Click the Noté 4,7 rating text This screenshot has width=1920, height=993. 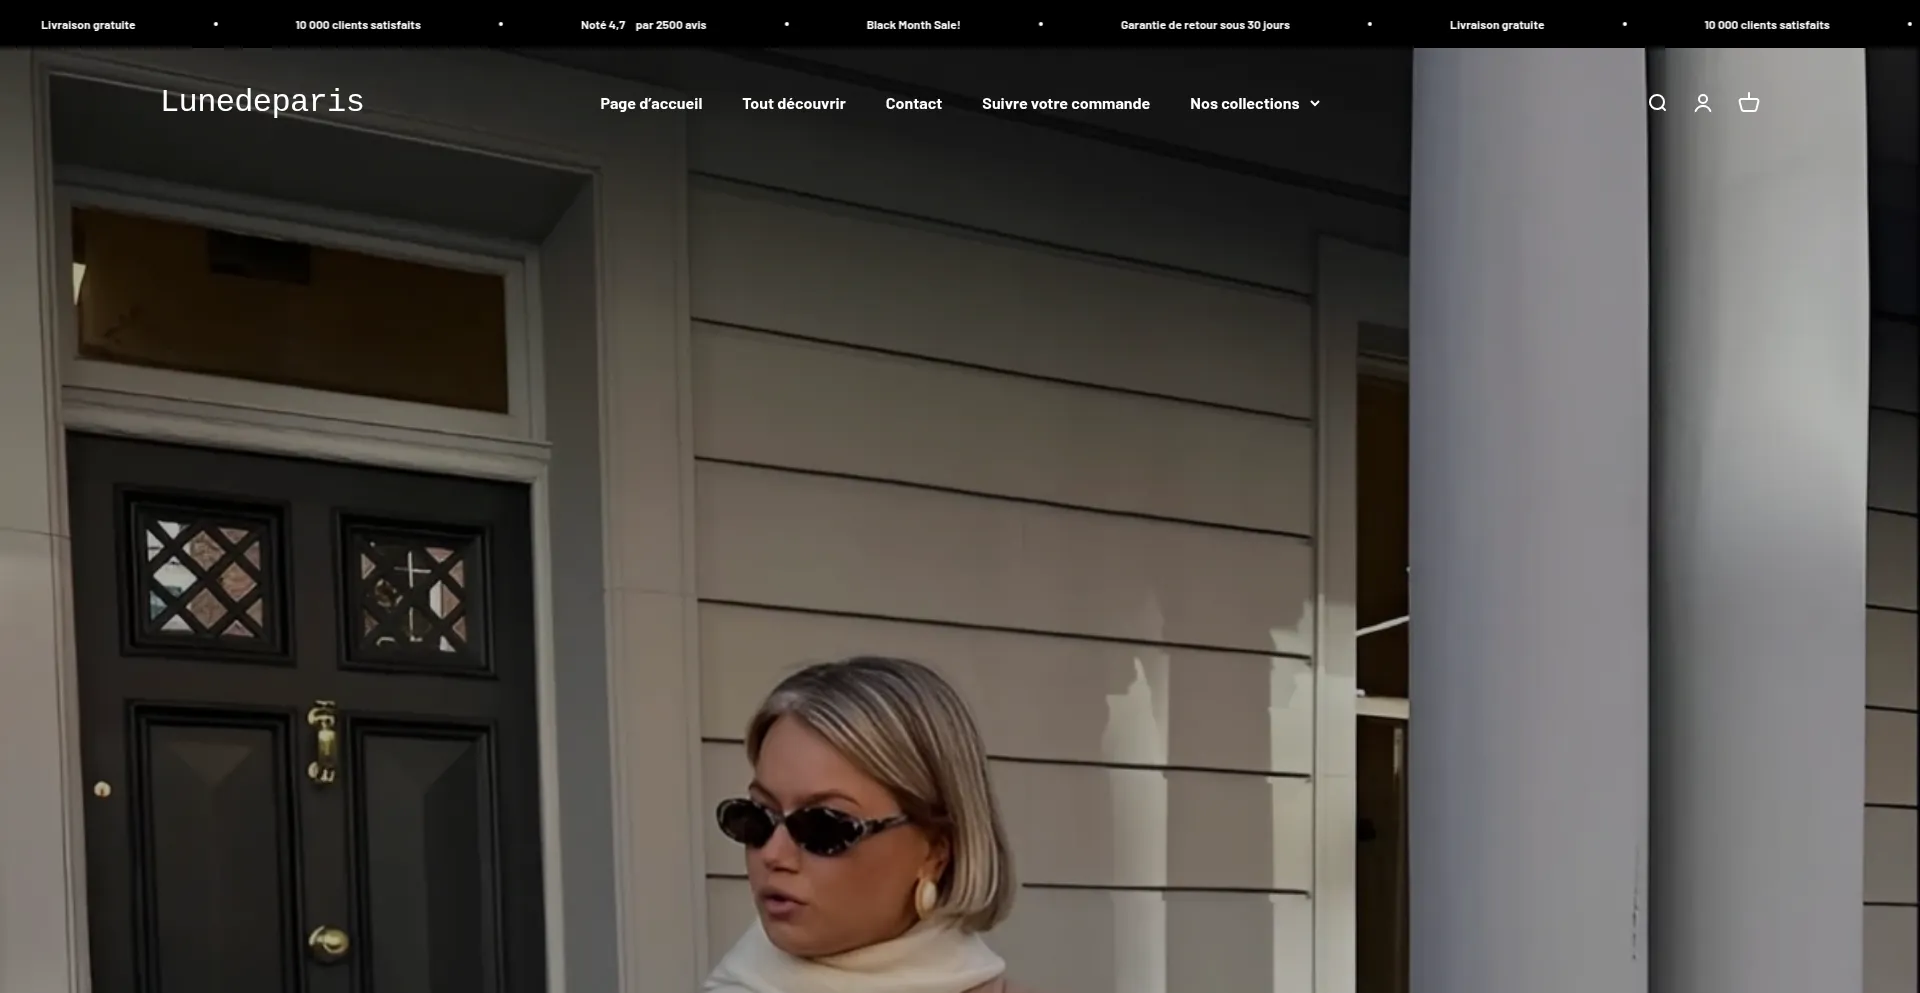point(603,25)
